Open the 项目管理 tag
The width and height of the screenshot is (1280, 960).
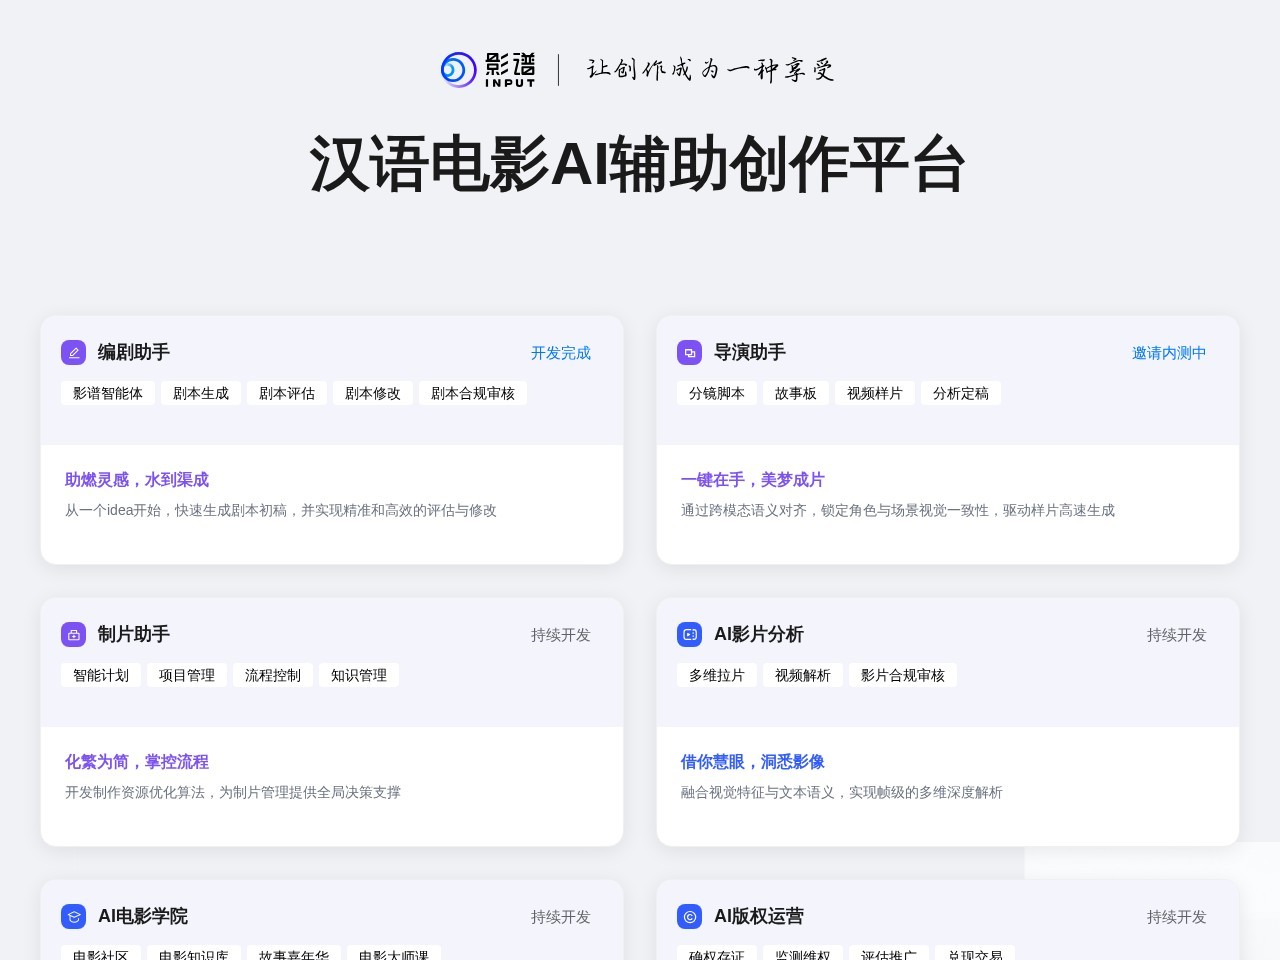[187, 676]
